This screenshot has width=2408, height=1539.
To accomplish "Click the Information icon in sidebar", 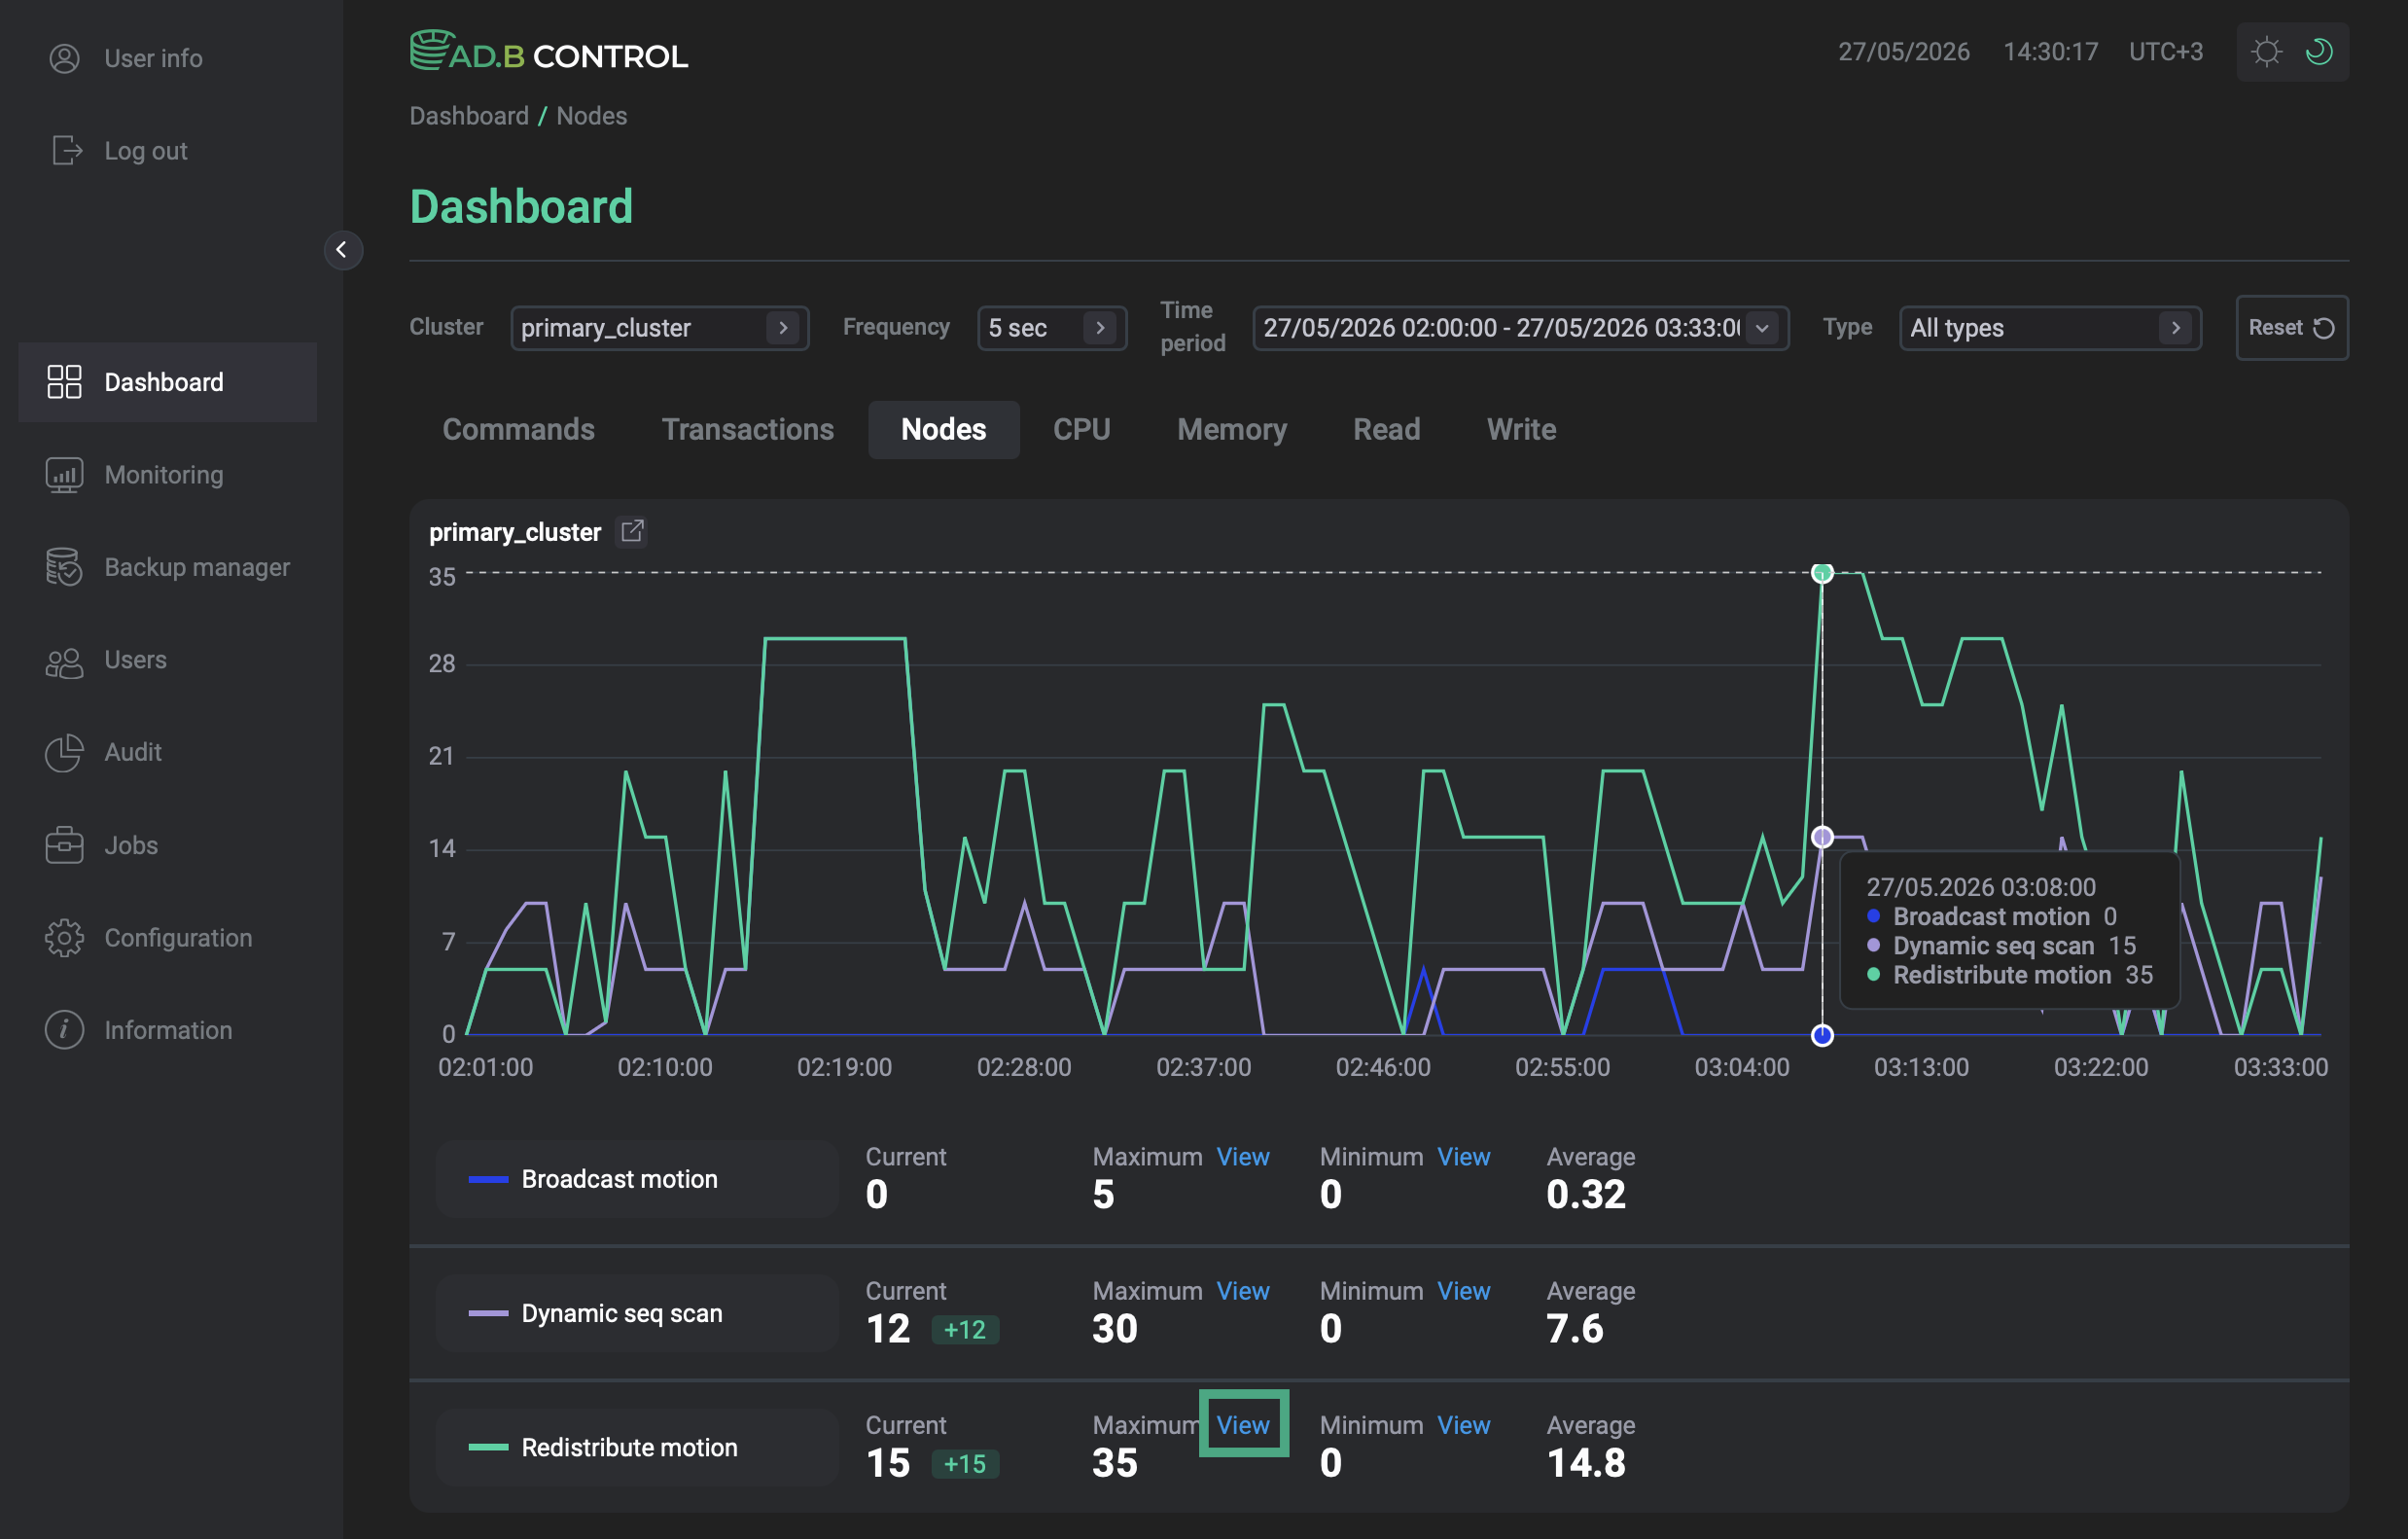I will click(64, 1030).
